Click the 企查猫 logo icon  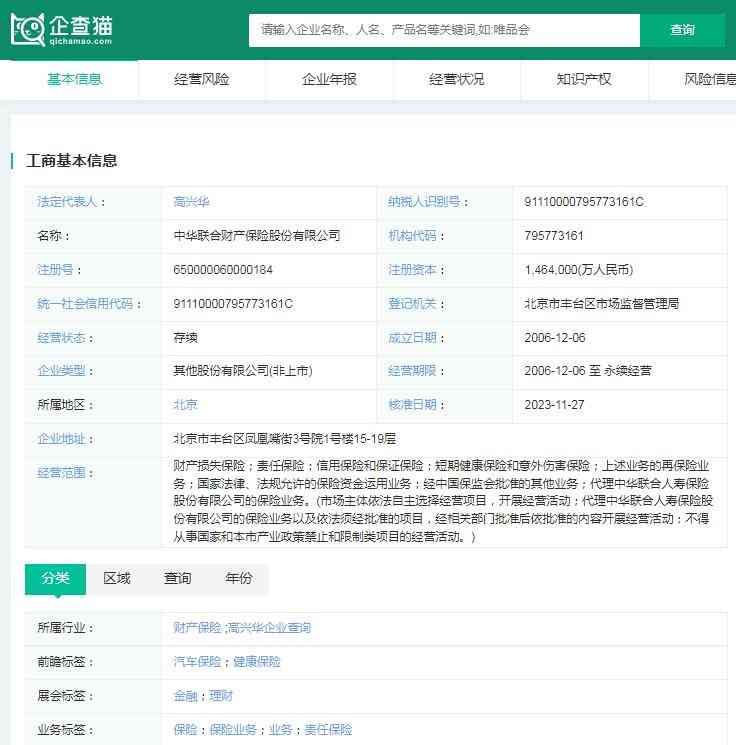point(28,29)
